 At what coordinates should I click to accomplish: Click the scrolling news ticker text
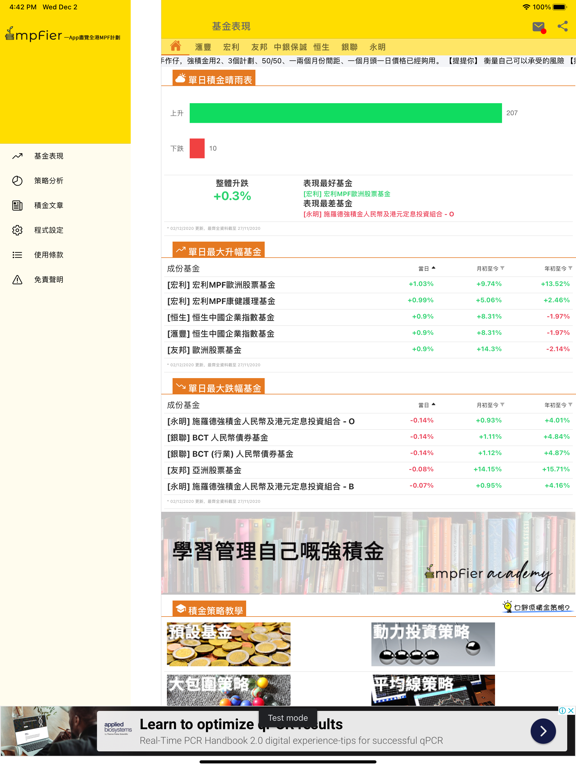tap(368, 61)
